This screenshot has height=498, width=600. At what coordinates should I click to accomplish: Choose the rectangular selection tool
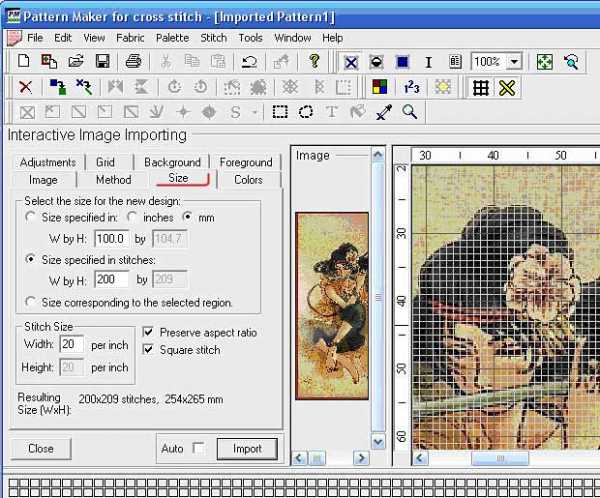pyautogui.click(x=281, y=112)
